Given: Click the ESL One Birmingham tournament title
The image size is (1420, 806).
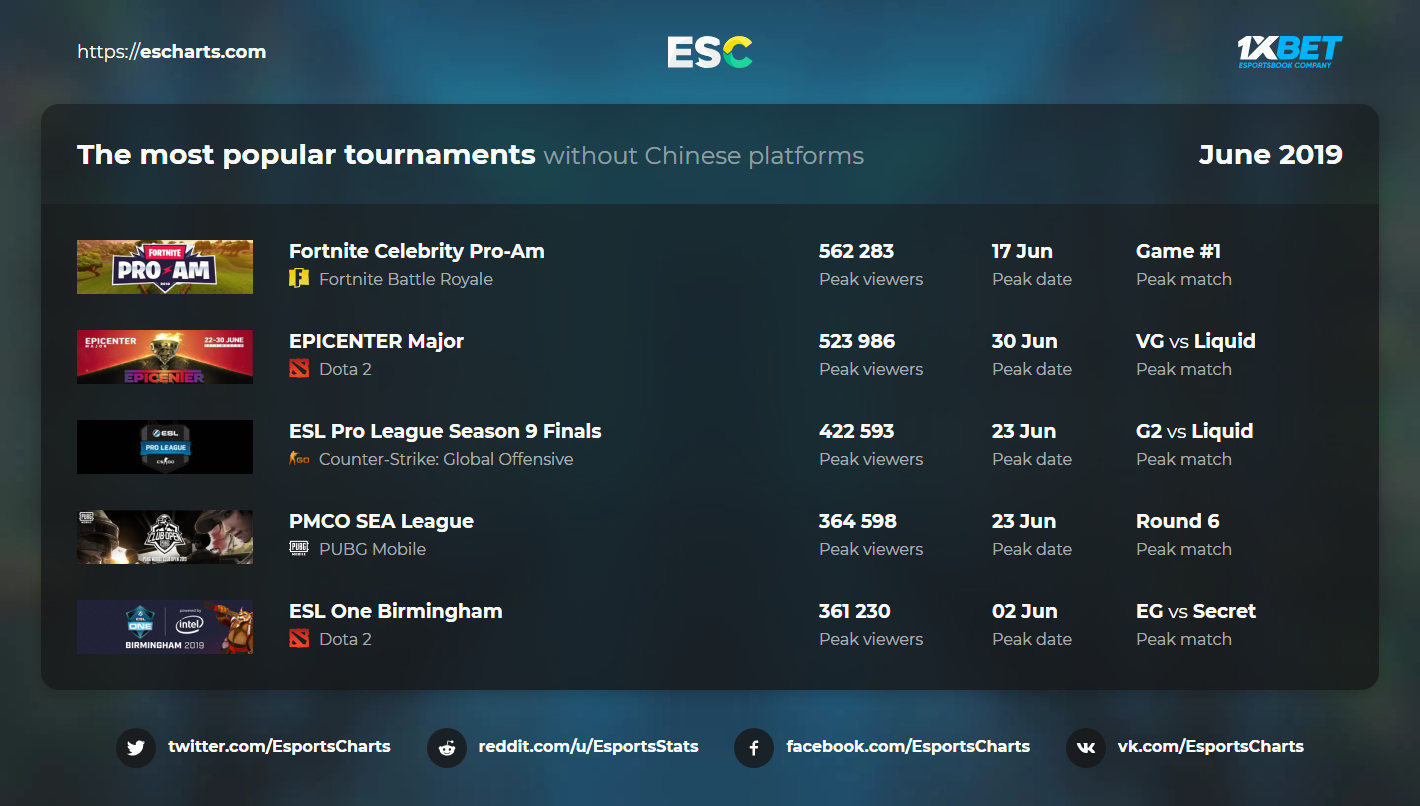Looking at the screenshot, I should [x=396, y=611].
